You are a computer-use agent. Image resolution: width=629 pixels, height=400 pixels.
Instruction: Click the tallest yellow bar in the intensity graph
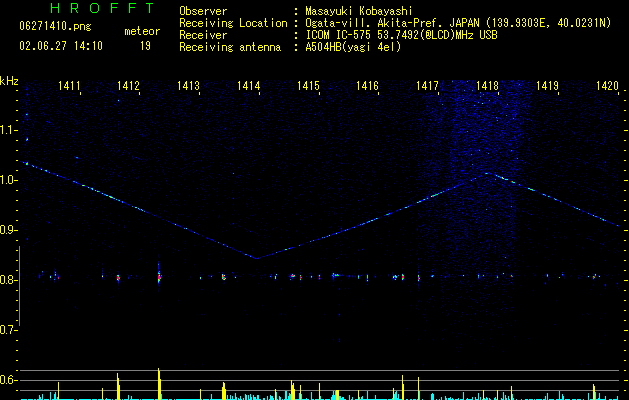click(159, 384)
